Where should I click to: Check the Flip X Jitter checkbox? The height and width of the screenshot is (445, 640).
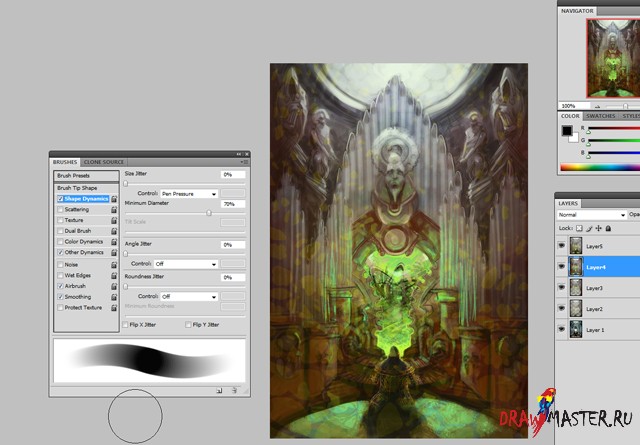[125, 325]
